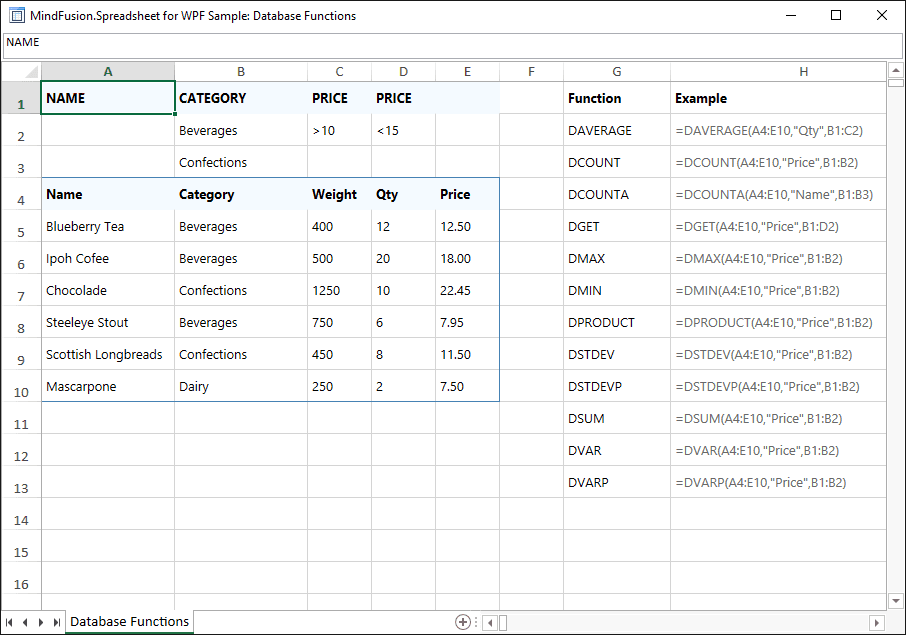Screen dimensions: 906x635
Task: Select column H header
Action: tap(778, 72)
